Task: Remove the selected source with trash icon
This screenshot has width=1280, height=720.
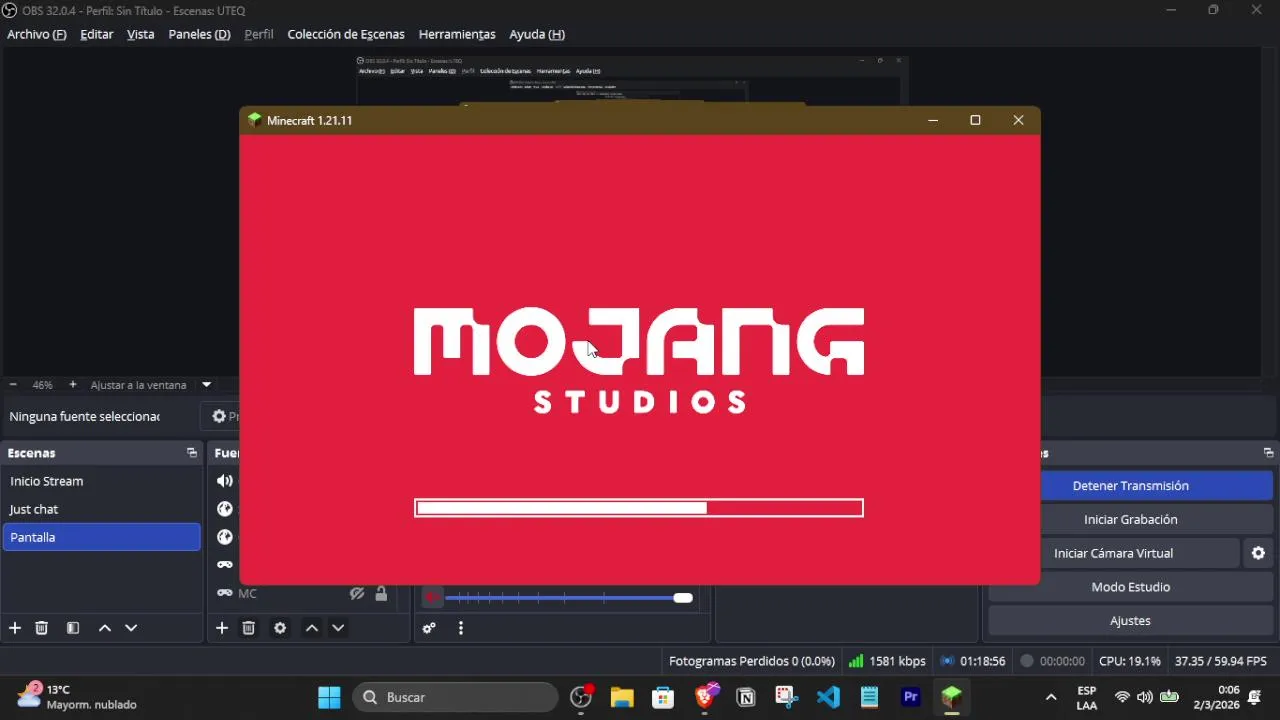Action: pyautogui.click(x=249, y=628)
